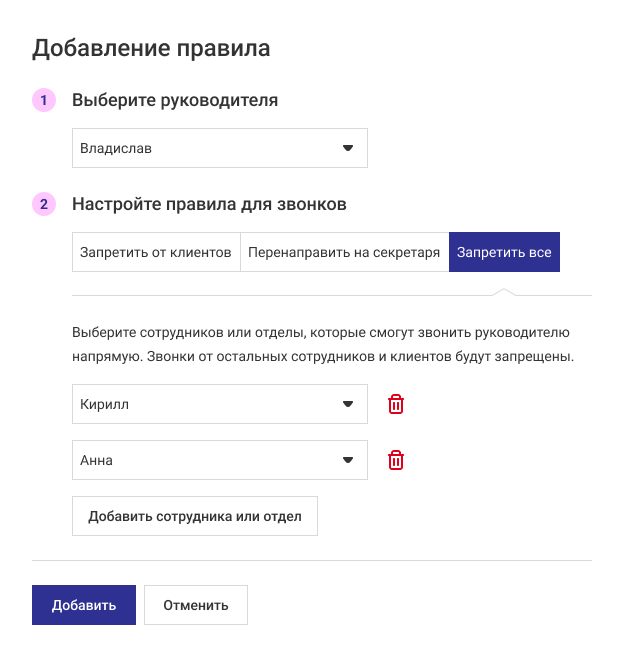Image resolution: width=624 pixels, height=657 pixels.
Task: Delete the Кирилл employee row
Action: tap(396, 404)
